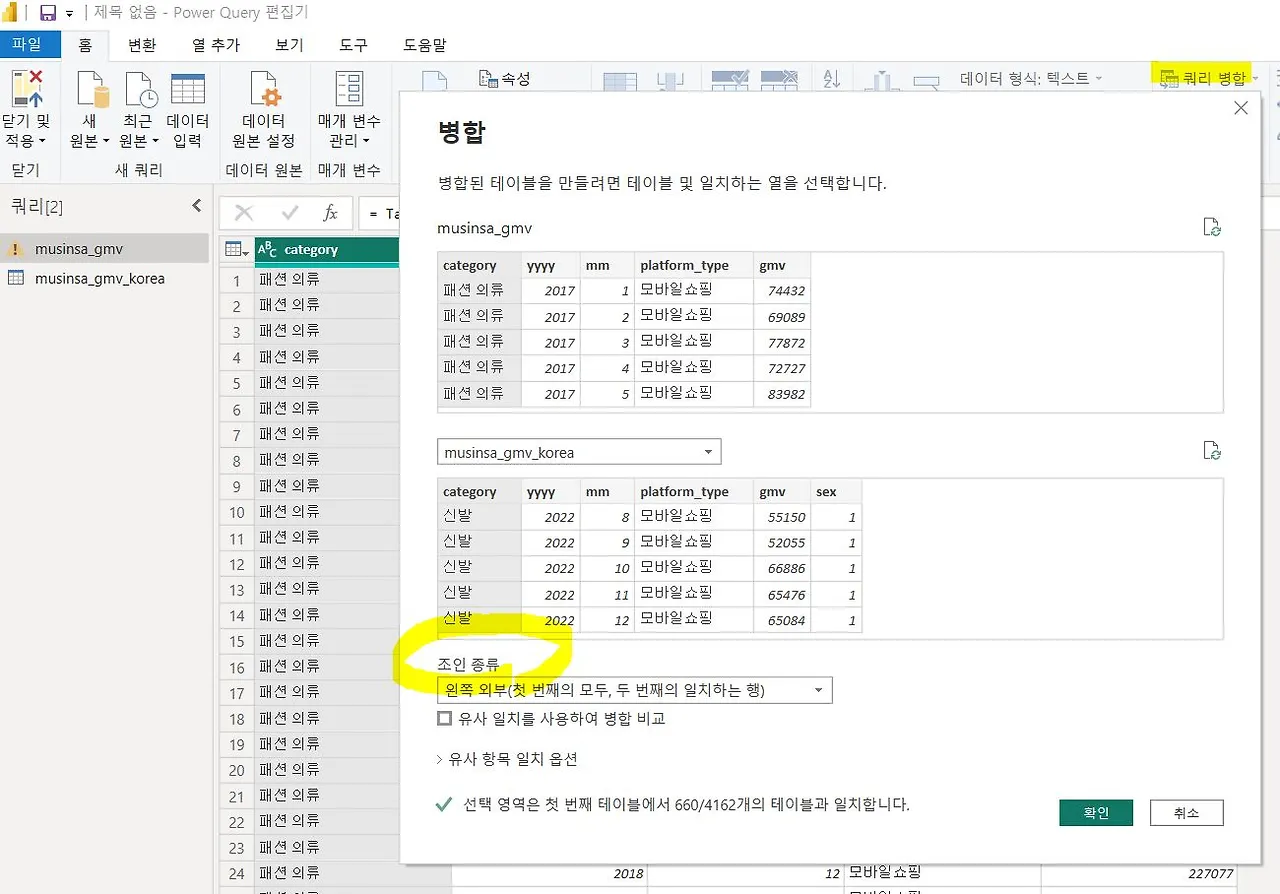
Task: Select category column header in musinsa_gmv_korea preview
Action: coord(479,491)
